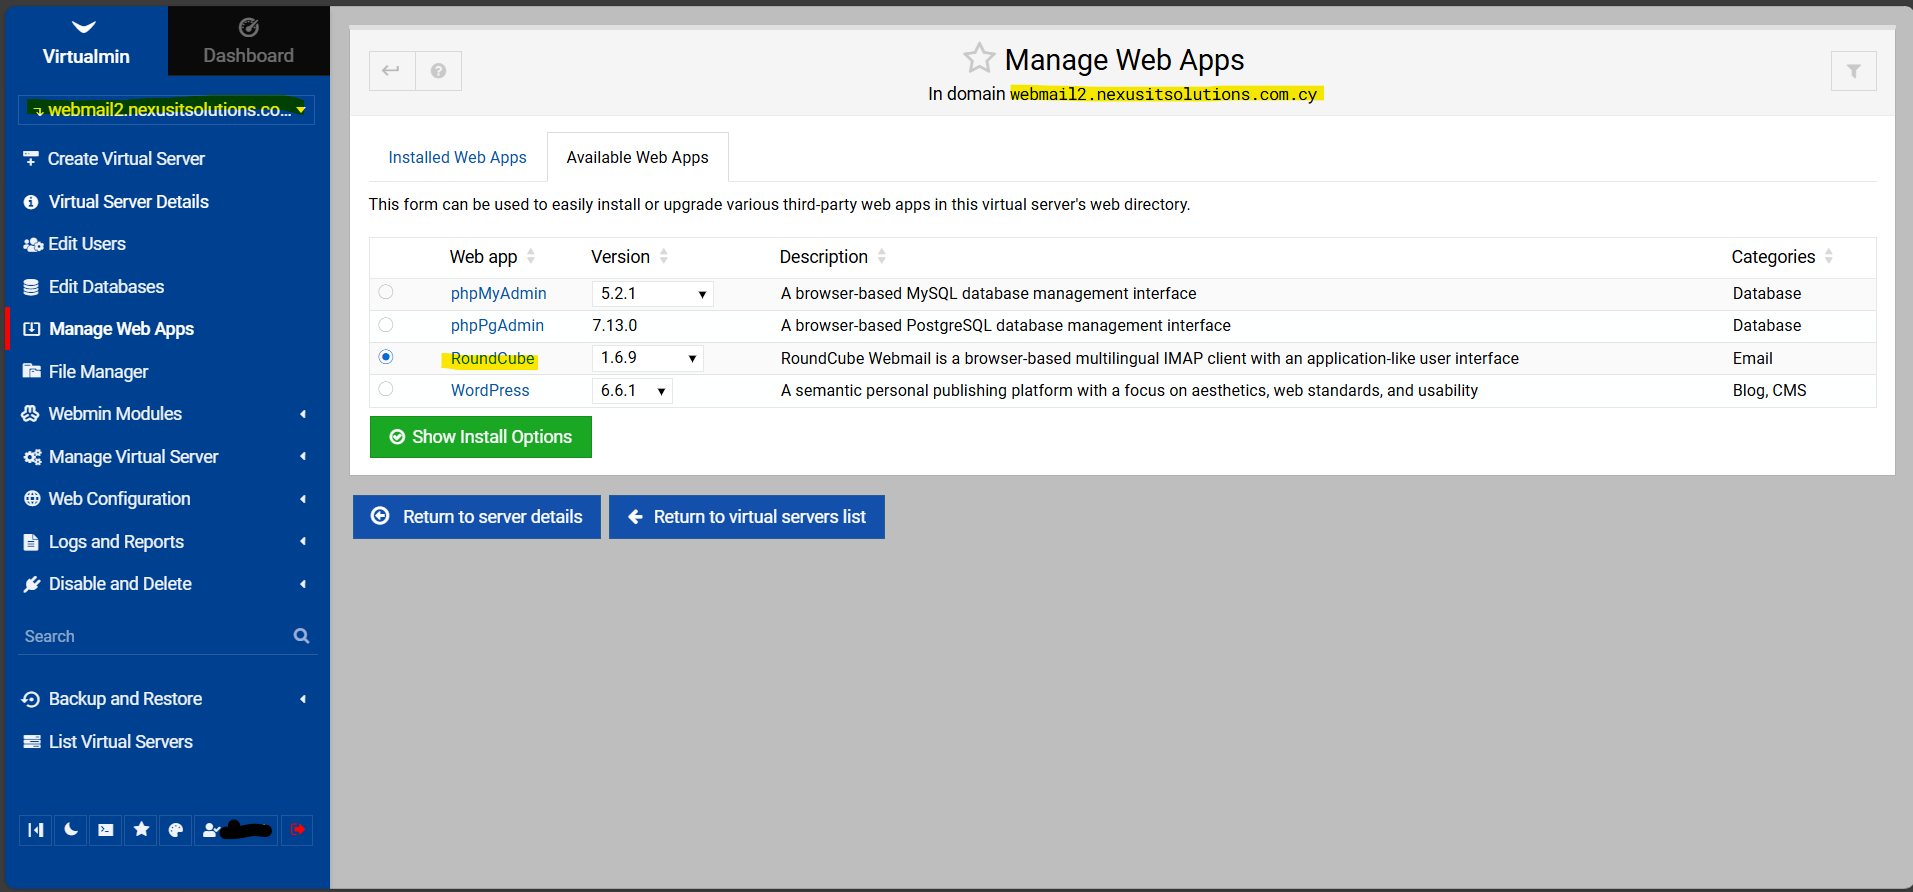The image size is (1913, 892).
Task: Open the RoundCube link
Action: [x=492, y=358]
